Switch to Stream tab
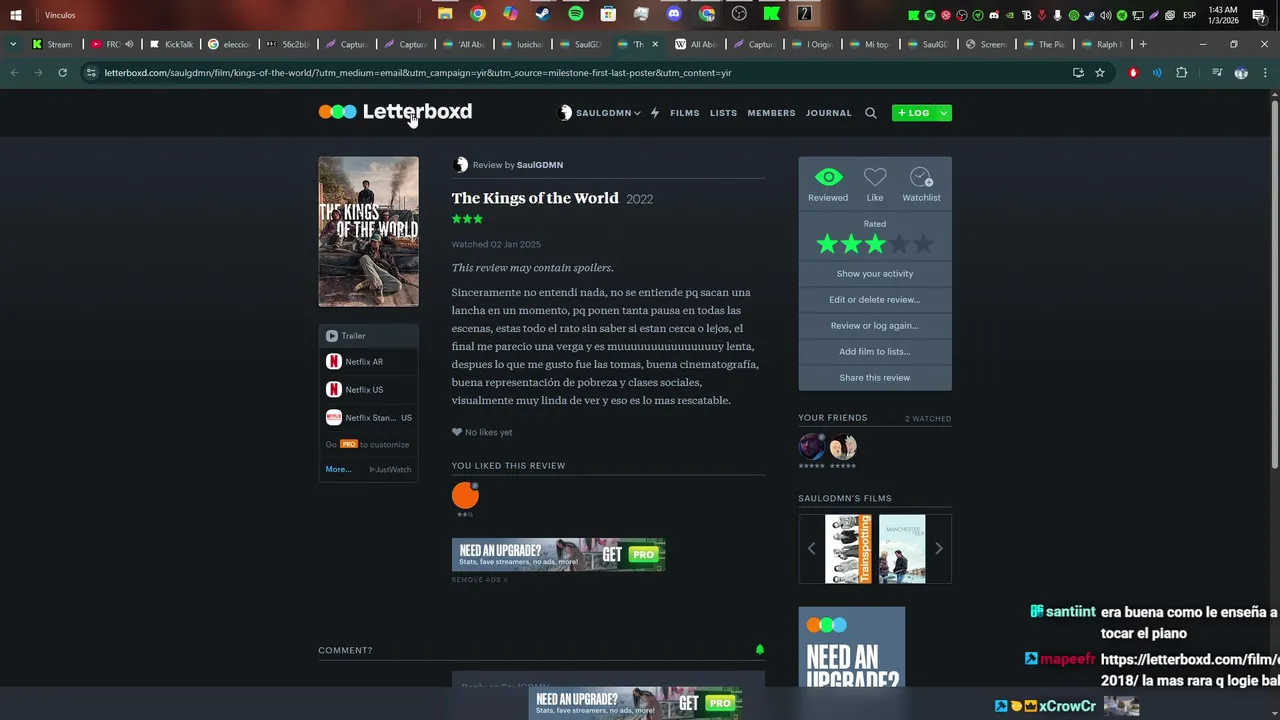This screenshot has width=1280, height=720. coord(53,44)
